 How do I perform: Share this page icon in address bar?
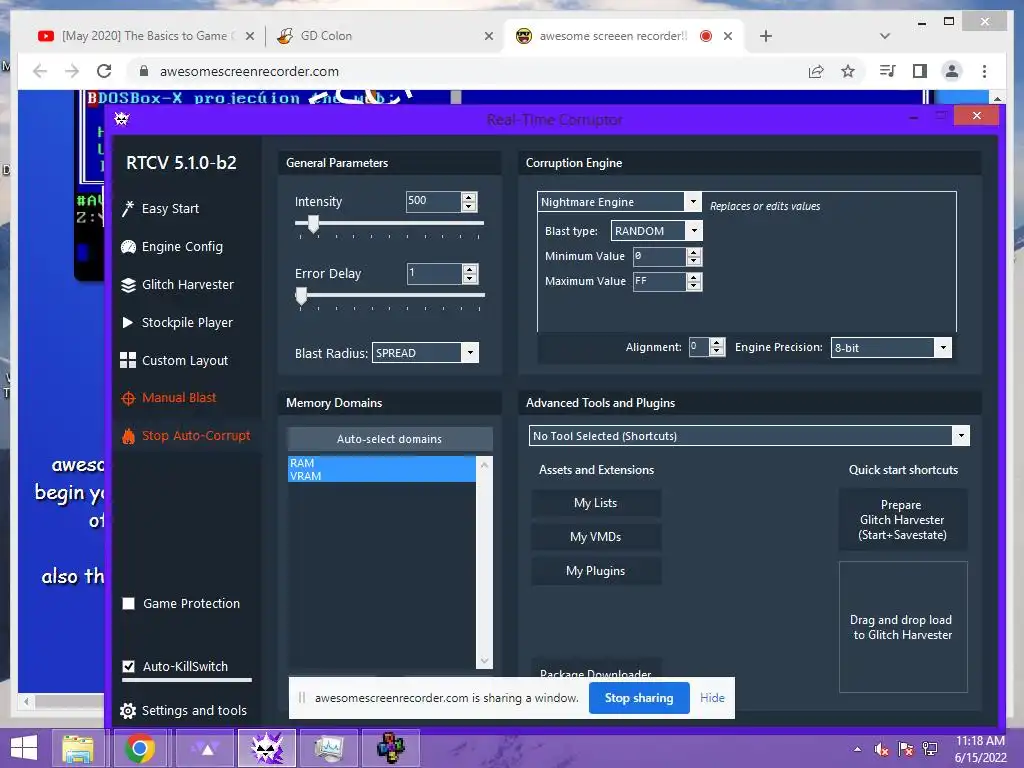[x=816, y=71]
